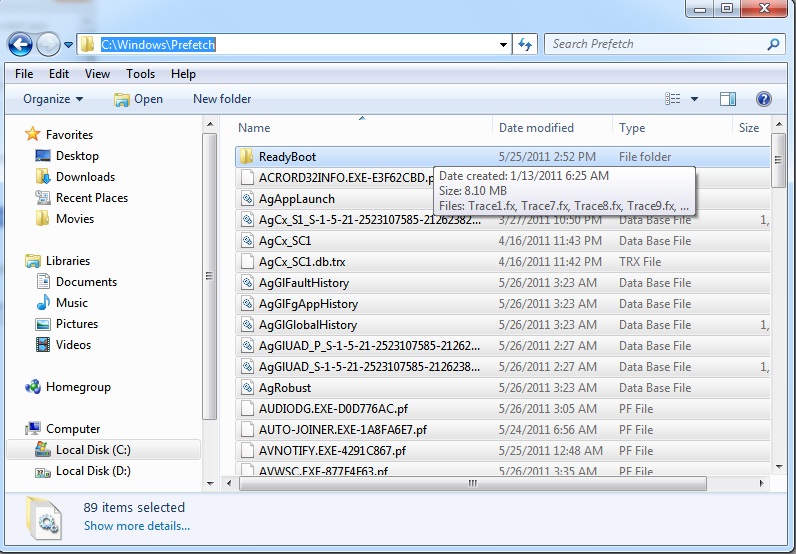Click the details pane selection thumbnail
The image size is (796, 554).
[45, 518]
